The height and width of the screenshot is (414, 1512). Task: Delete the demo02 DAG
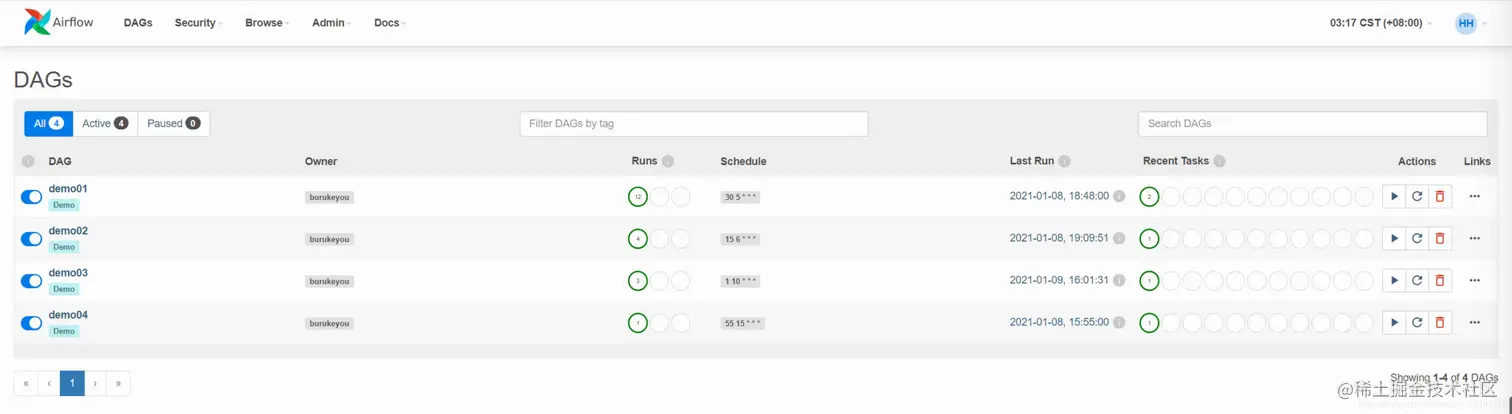click(x=1440, y=238)
